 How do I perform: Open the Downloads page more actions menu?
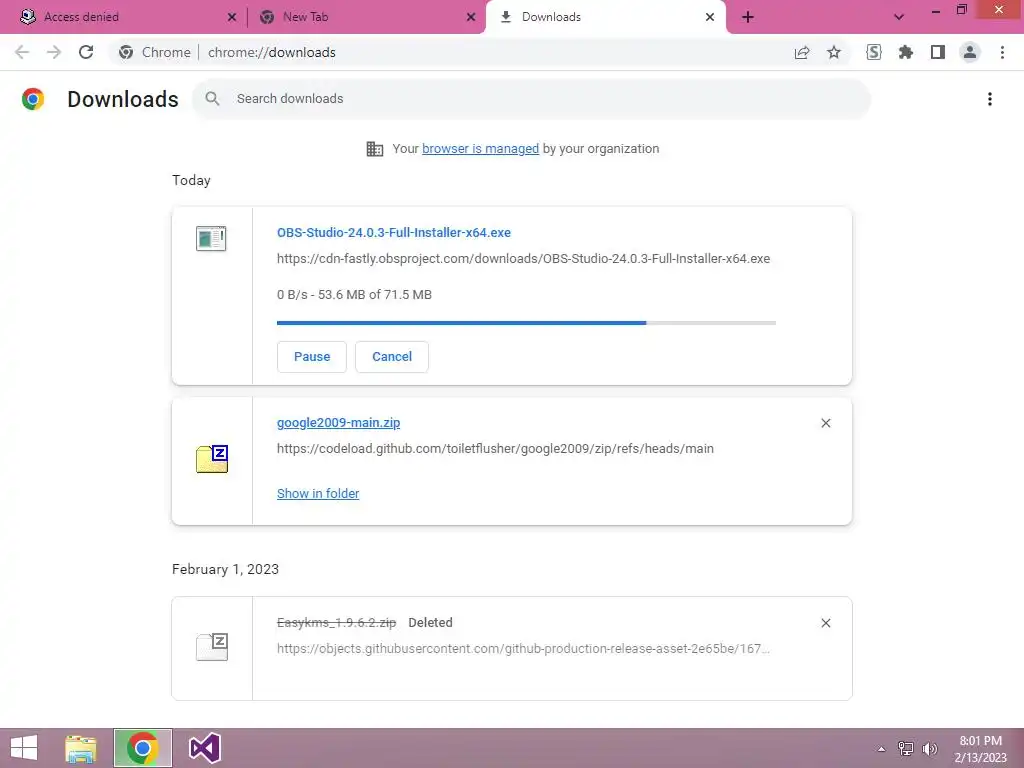pyautogui.click(x=990, y=99)
